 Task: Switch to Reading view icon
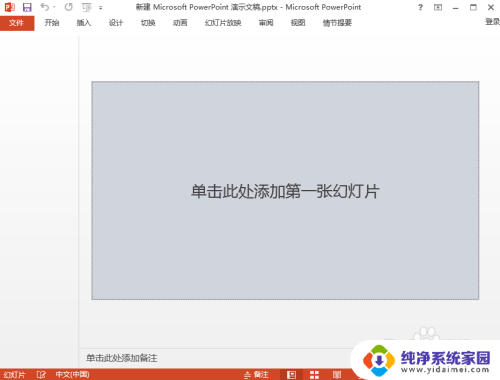click(x=337, y=375)
